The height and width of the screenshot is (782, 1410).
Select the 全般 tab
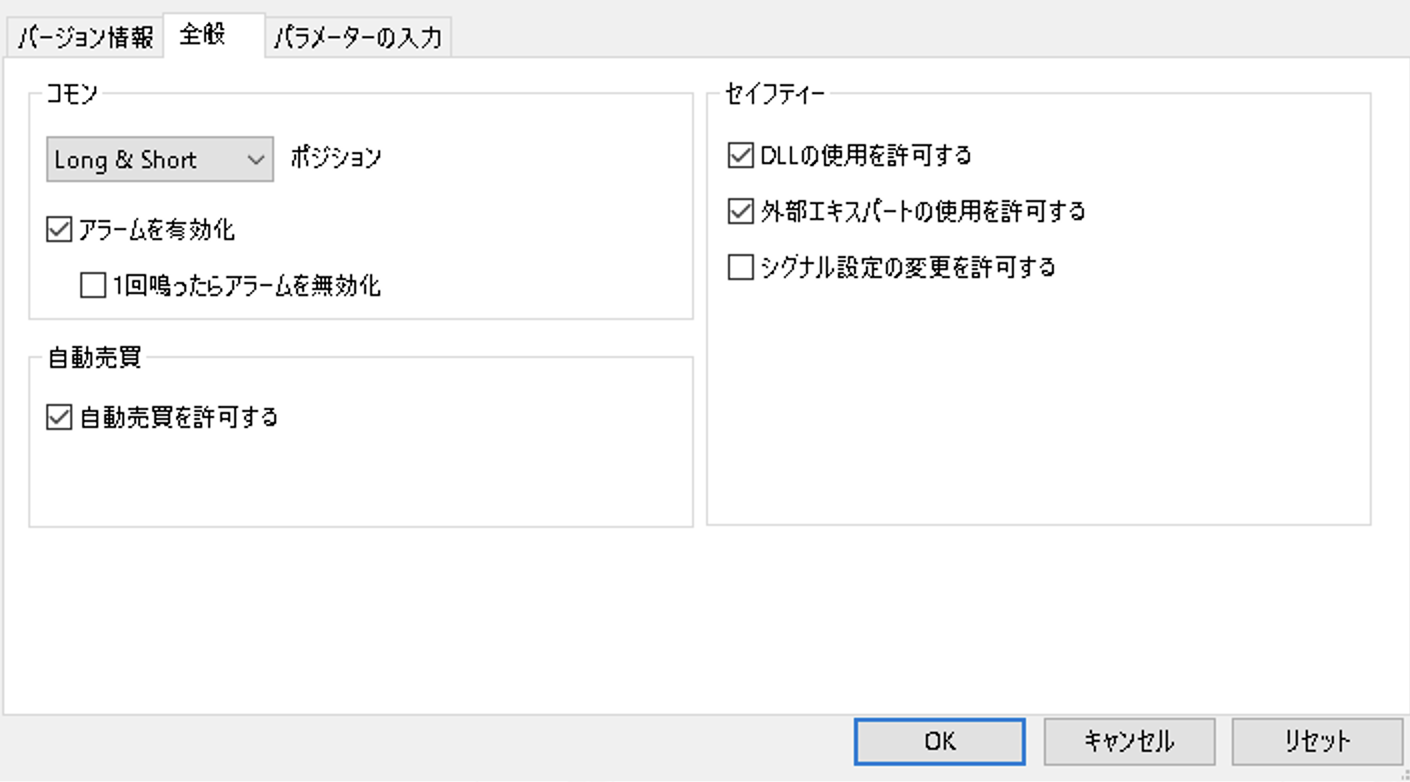point(214,35)
